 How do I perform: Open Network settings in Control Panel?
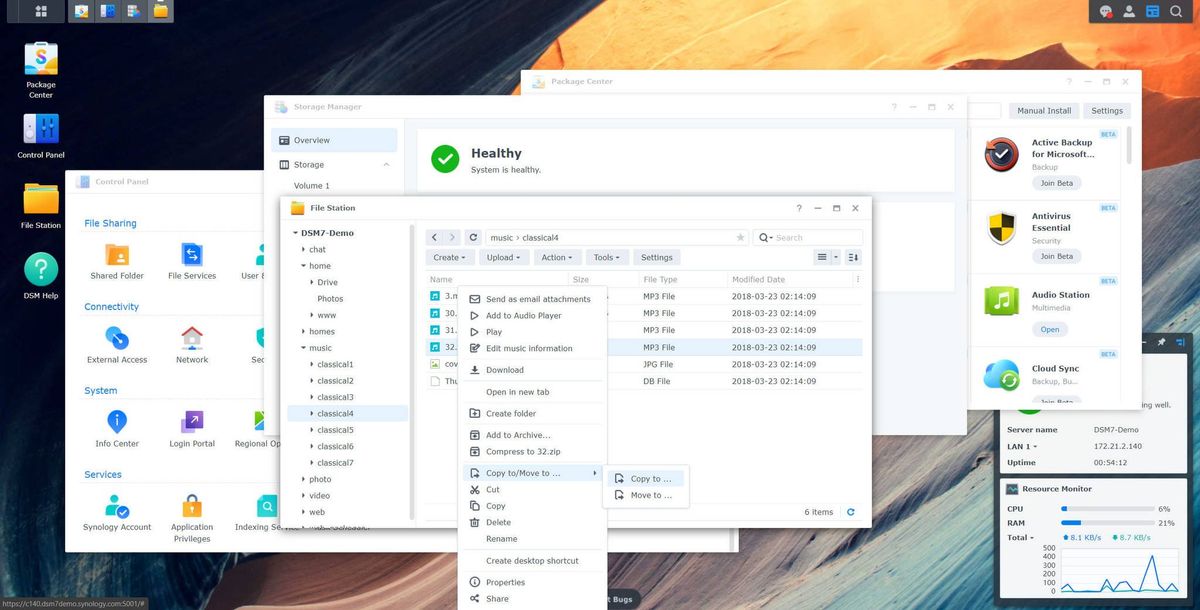pos(192,345)
